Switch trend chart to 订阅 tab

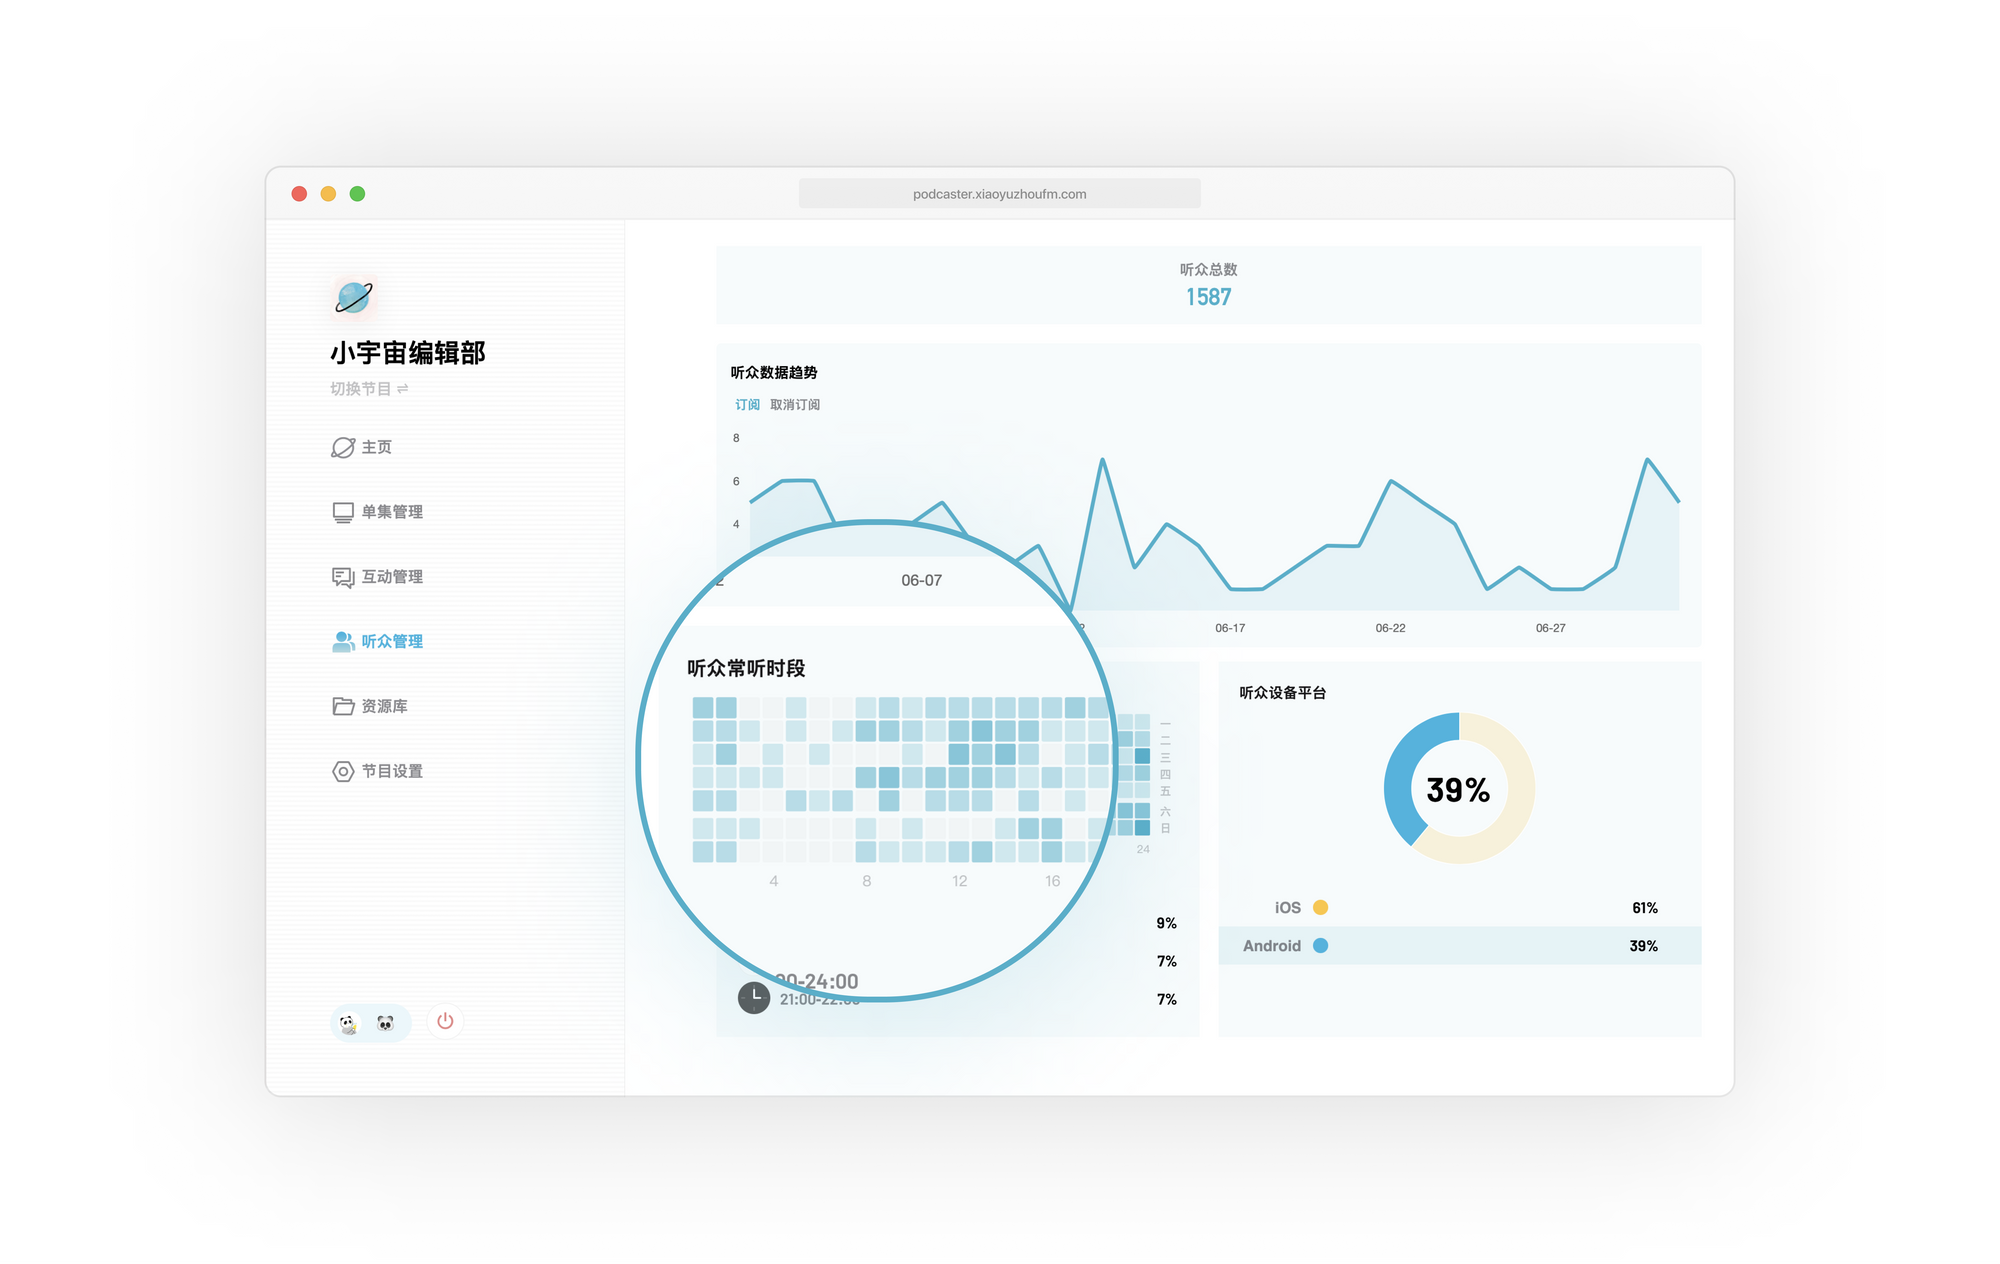747,405
